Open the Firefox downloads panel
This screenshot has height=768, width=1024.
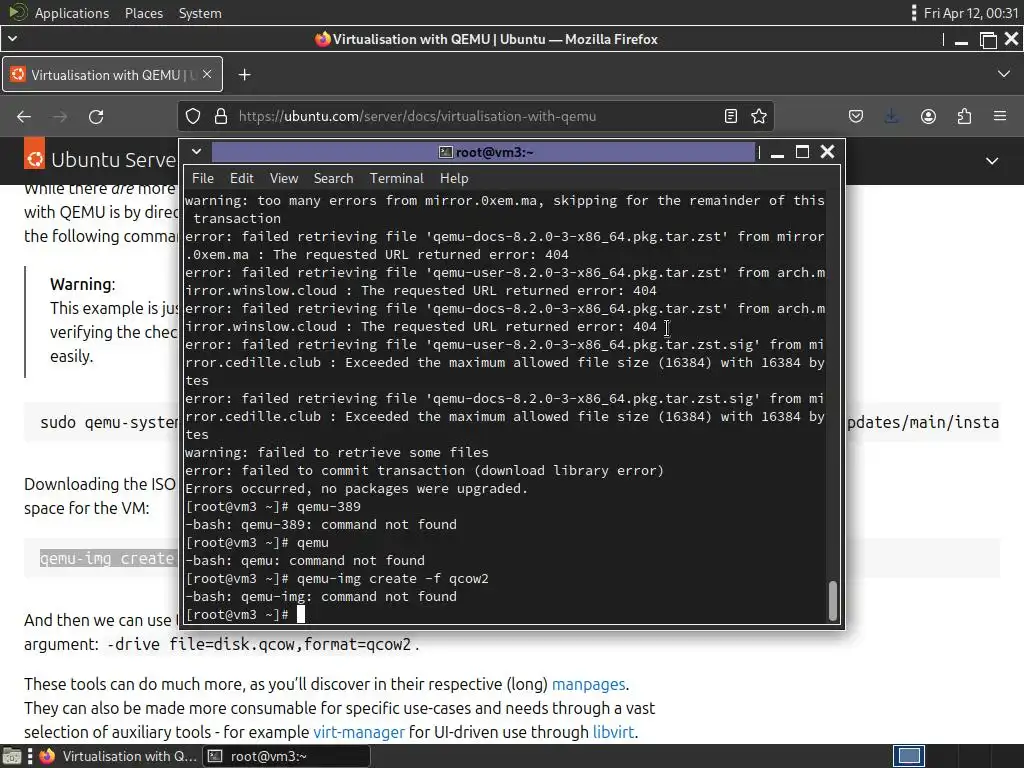(x=891, y=116)
